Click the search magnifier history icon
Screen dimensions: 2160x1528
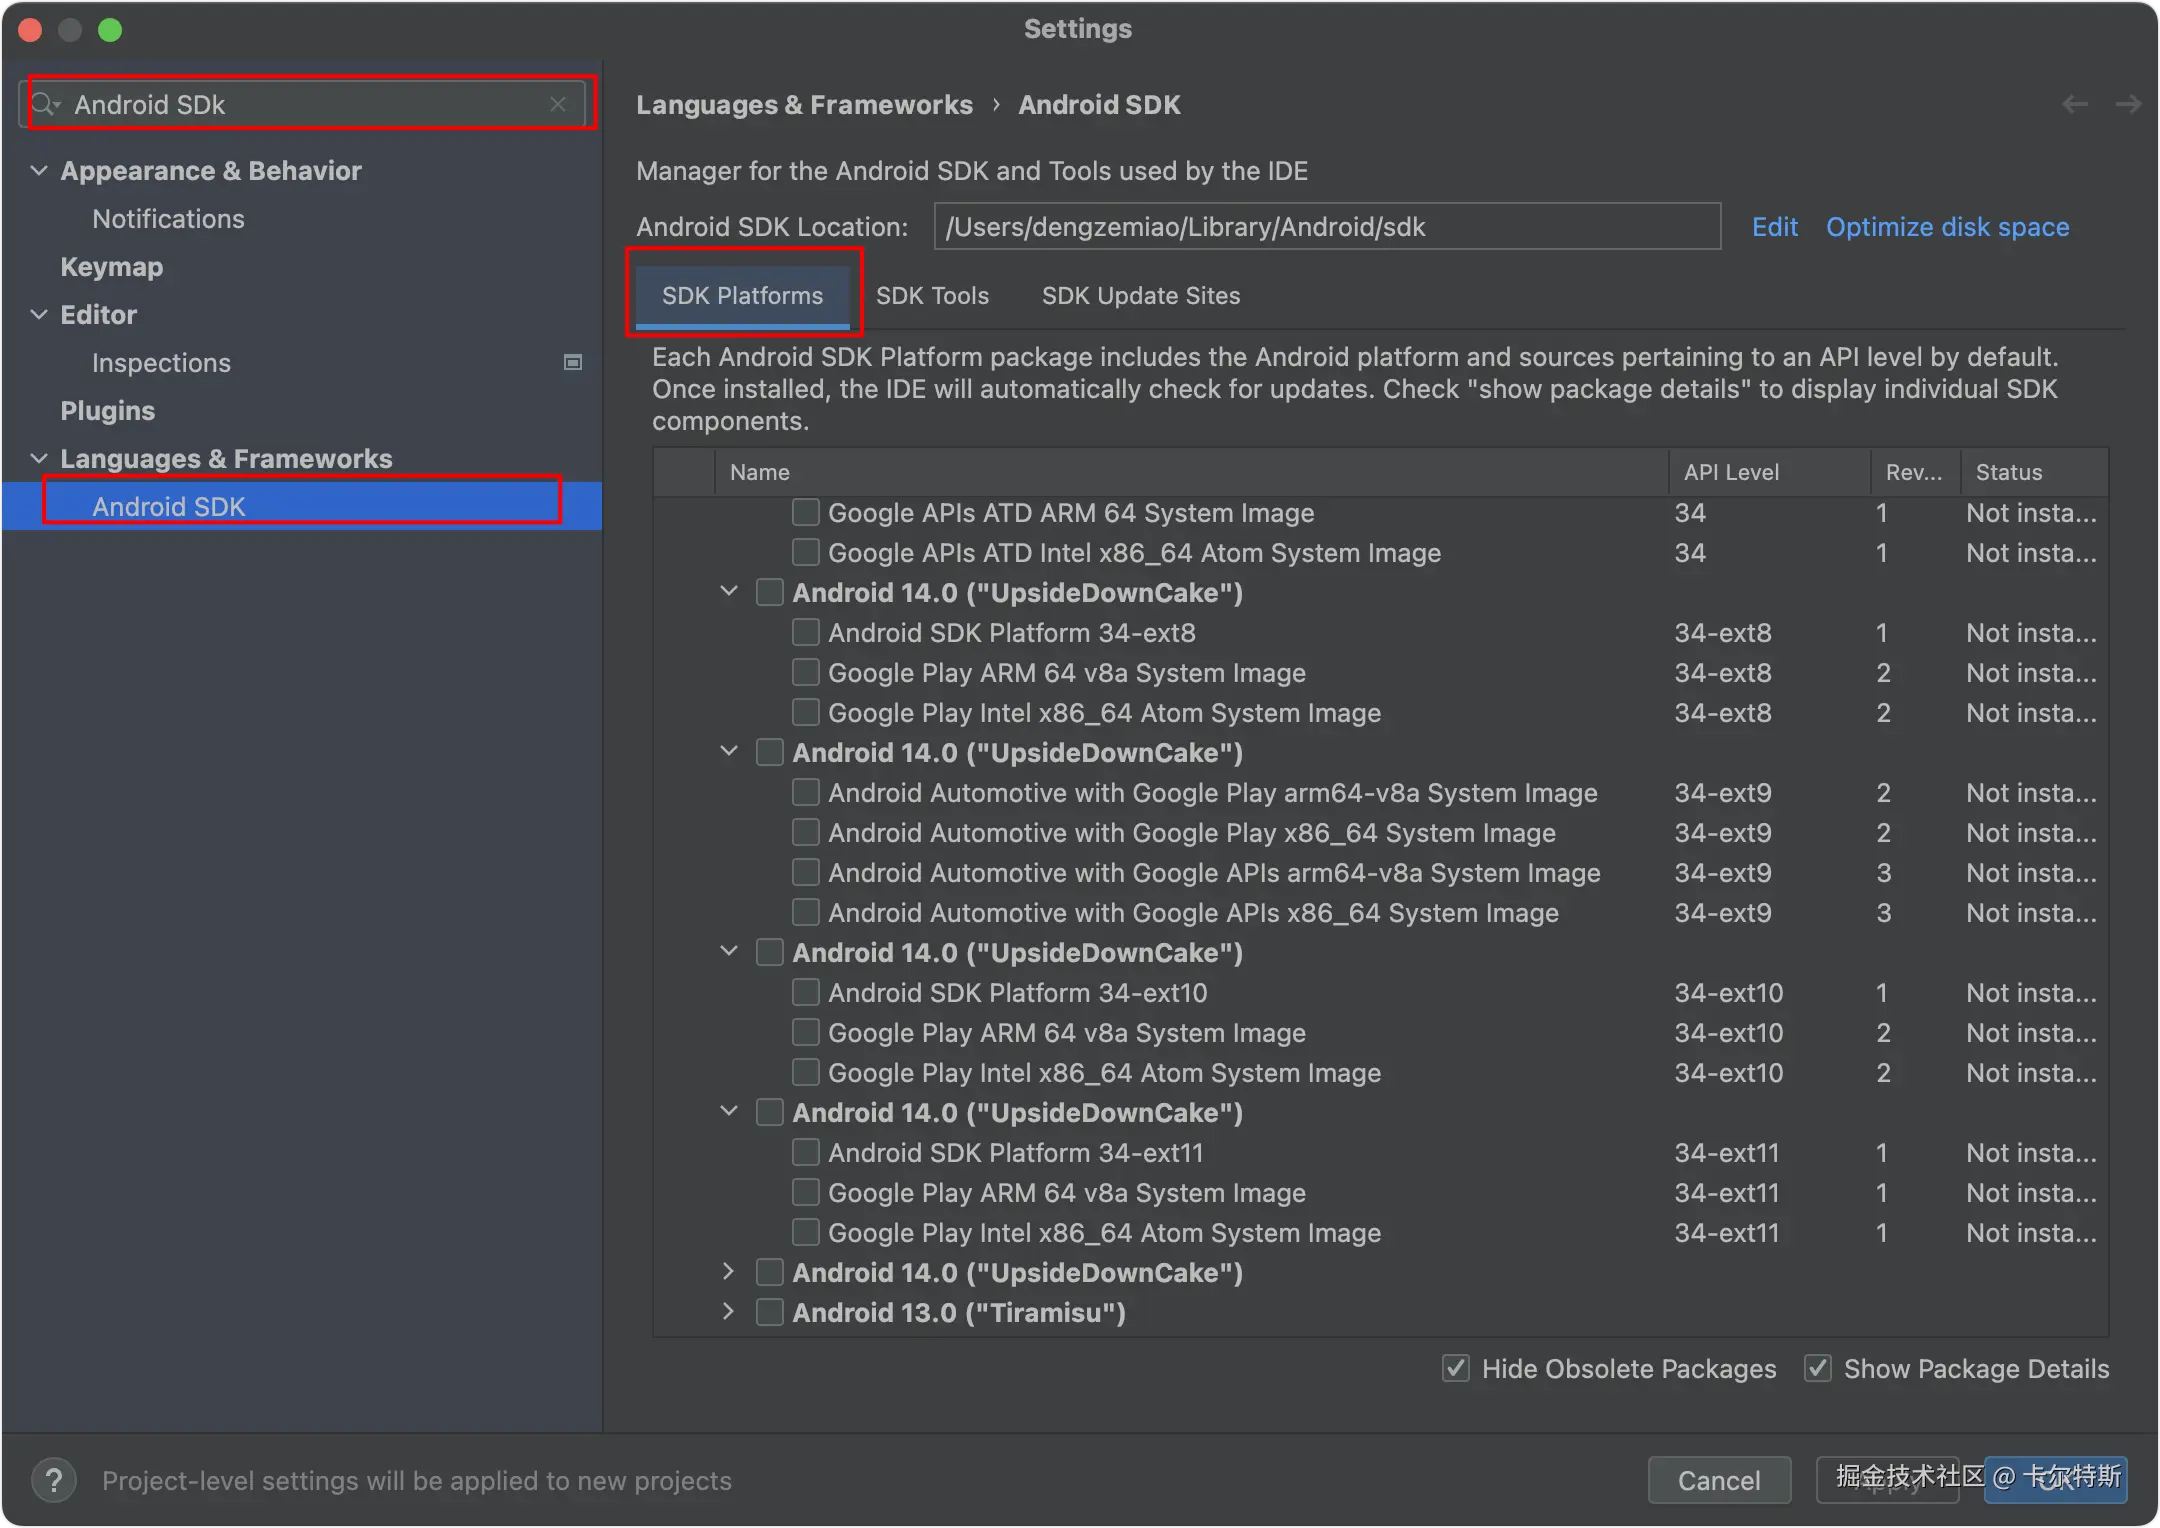click(46, 104)
